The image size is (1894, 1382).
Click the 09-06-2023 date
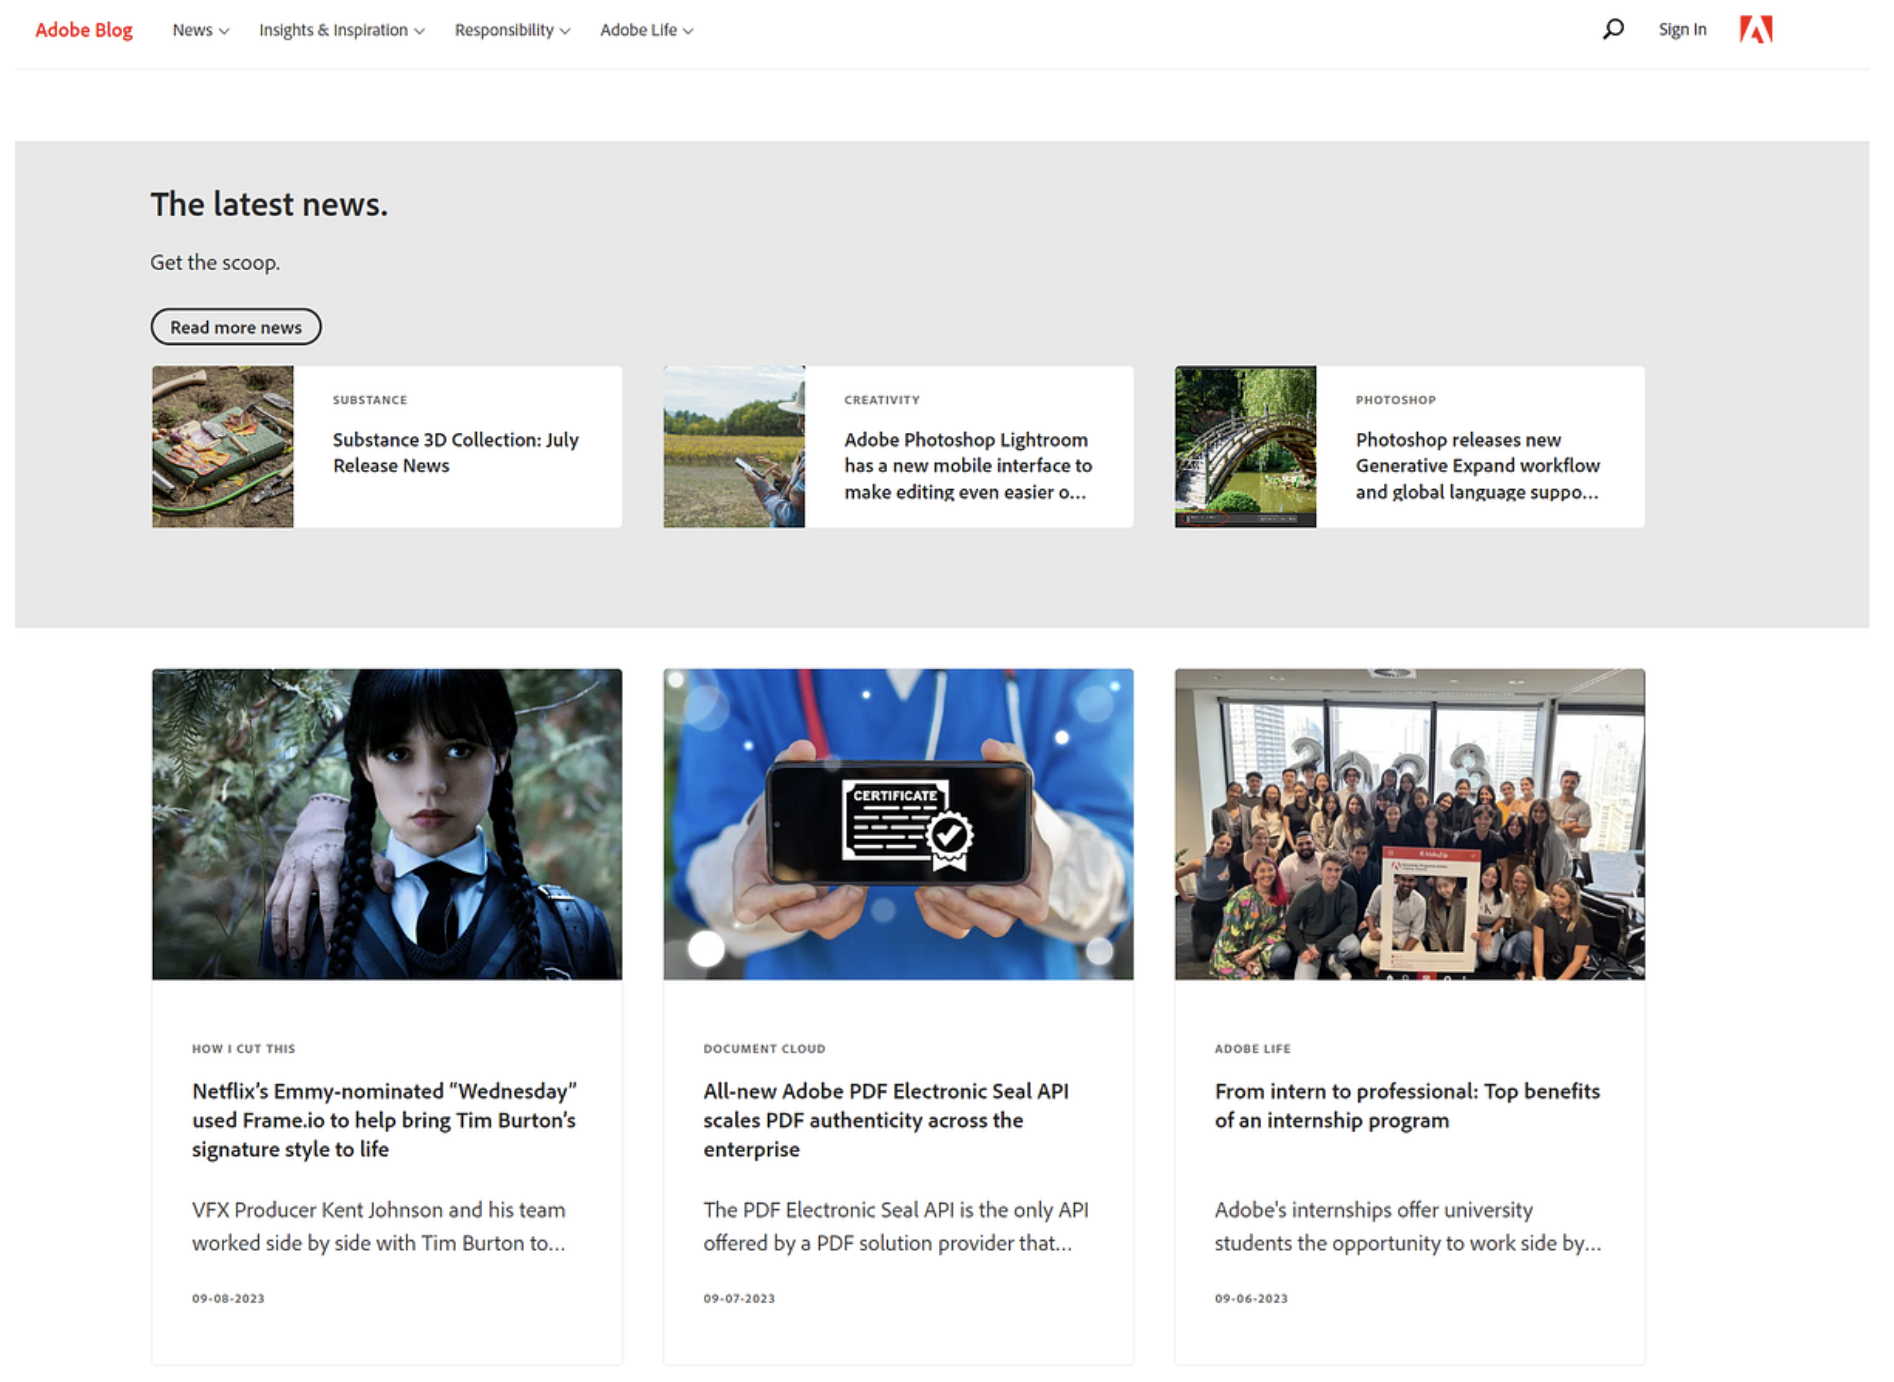point(1251,1298)
